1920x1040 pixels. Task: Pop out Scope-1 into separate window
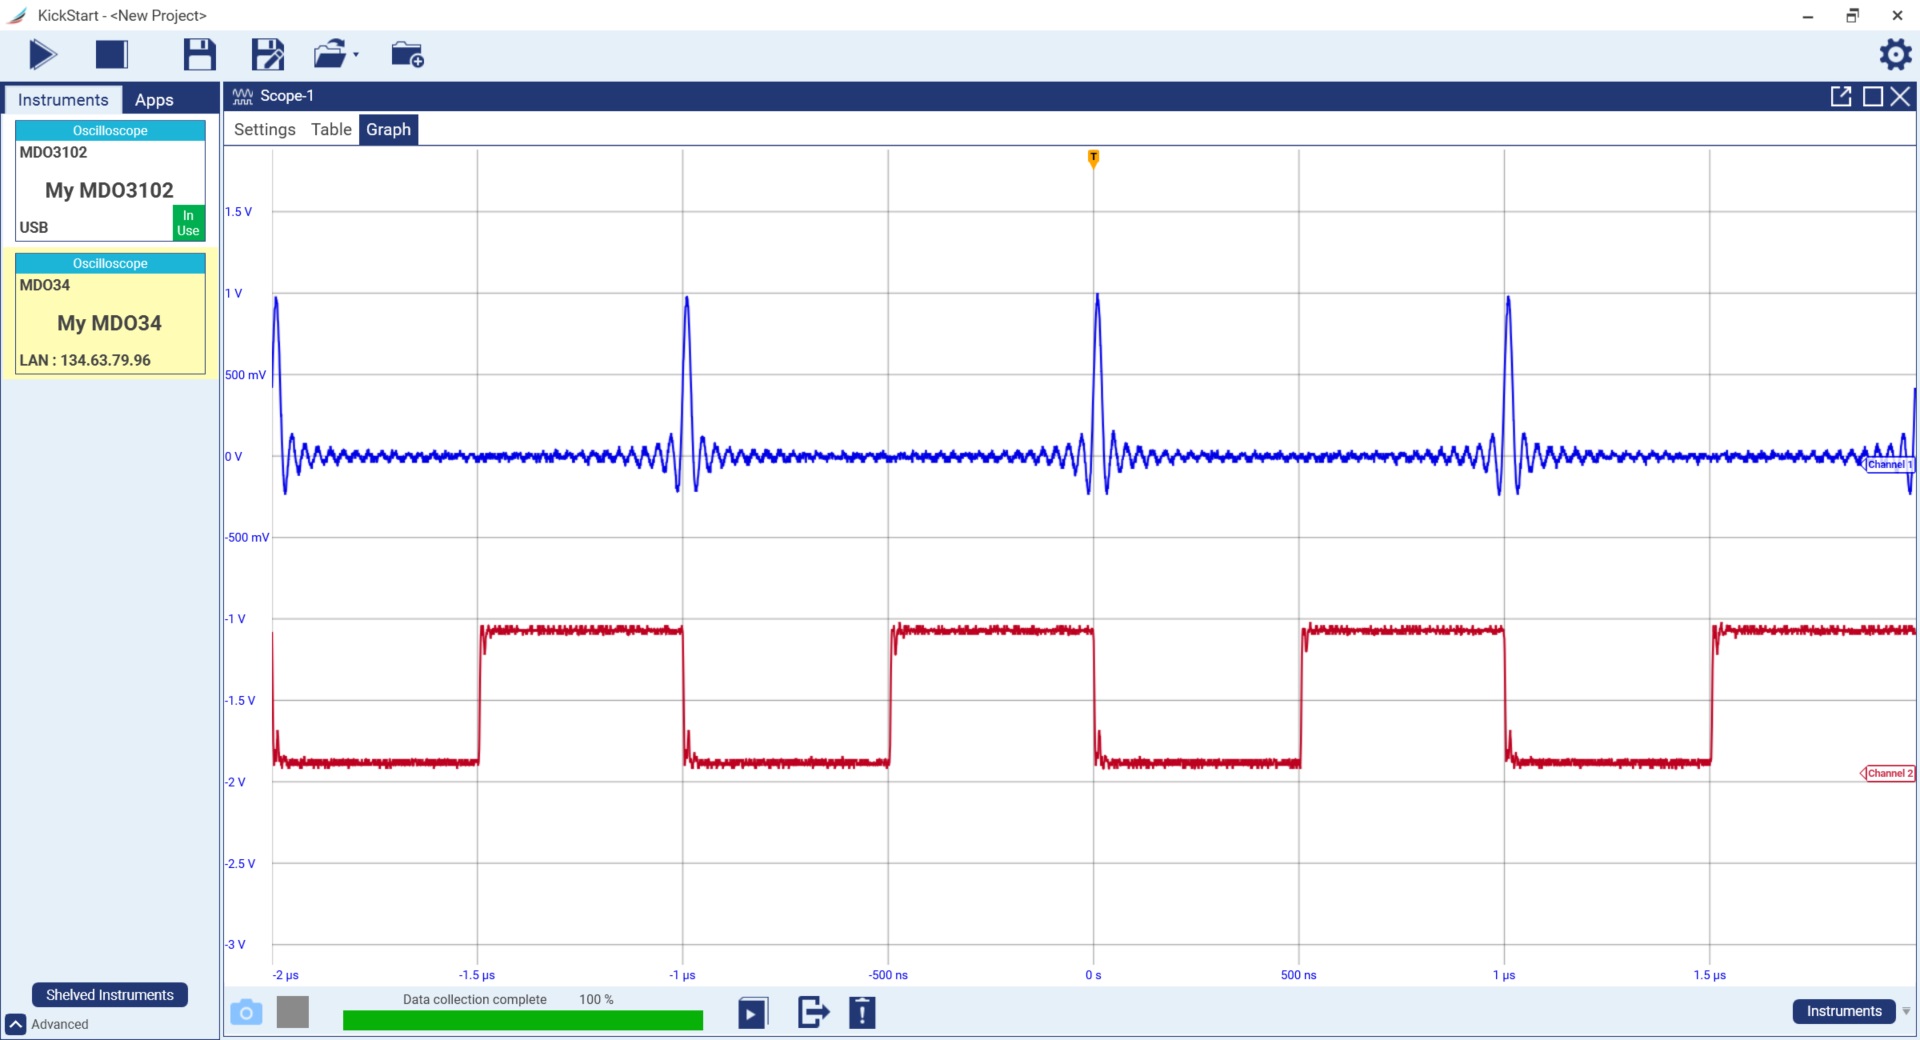(x=1842, y=96)
